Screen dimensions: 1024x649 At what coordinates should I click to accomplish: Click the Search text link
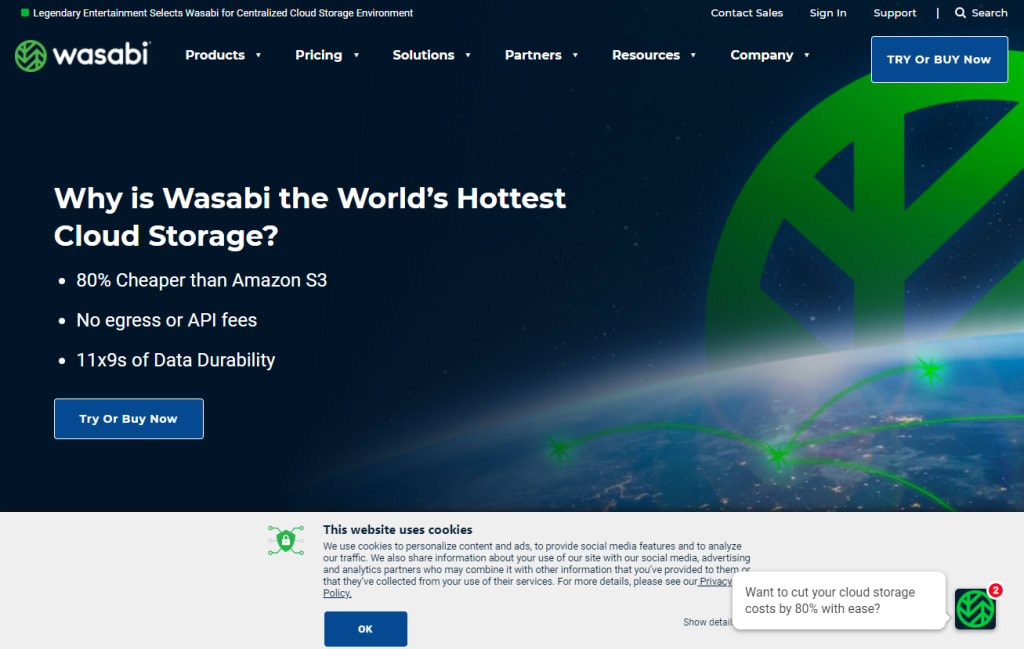989,13
